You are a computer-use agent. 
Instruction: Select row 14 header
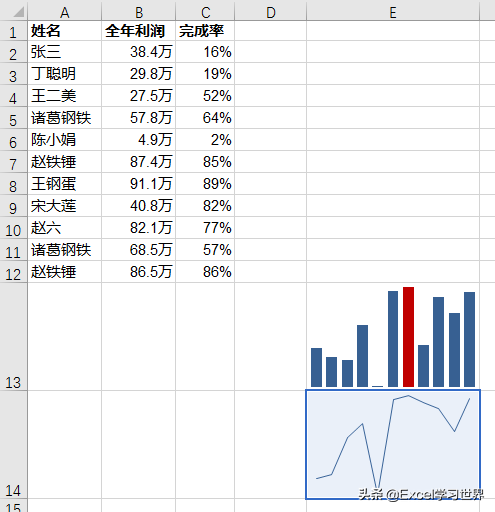point(13,445)
